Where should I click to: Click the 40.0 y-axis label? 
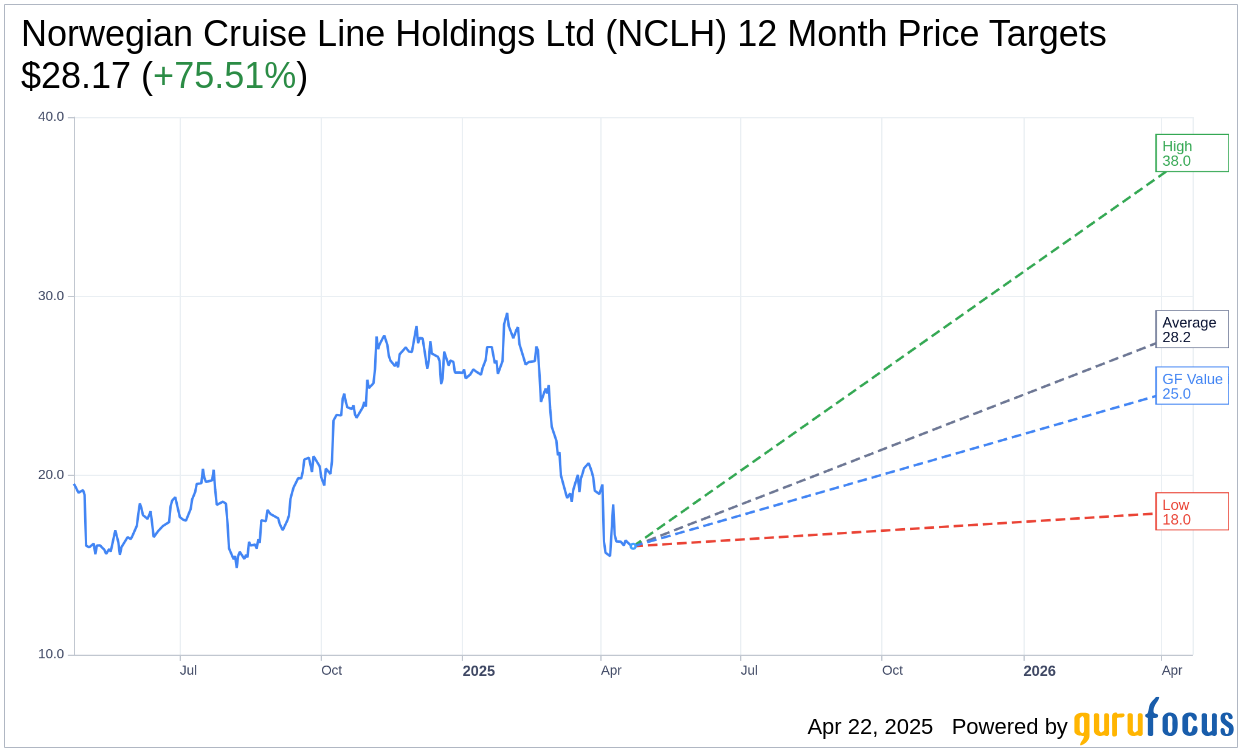51,117
